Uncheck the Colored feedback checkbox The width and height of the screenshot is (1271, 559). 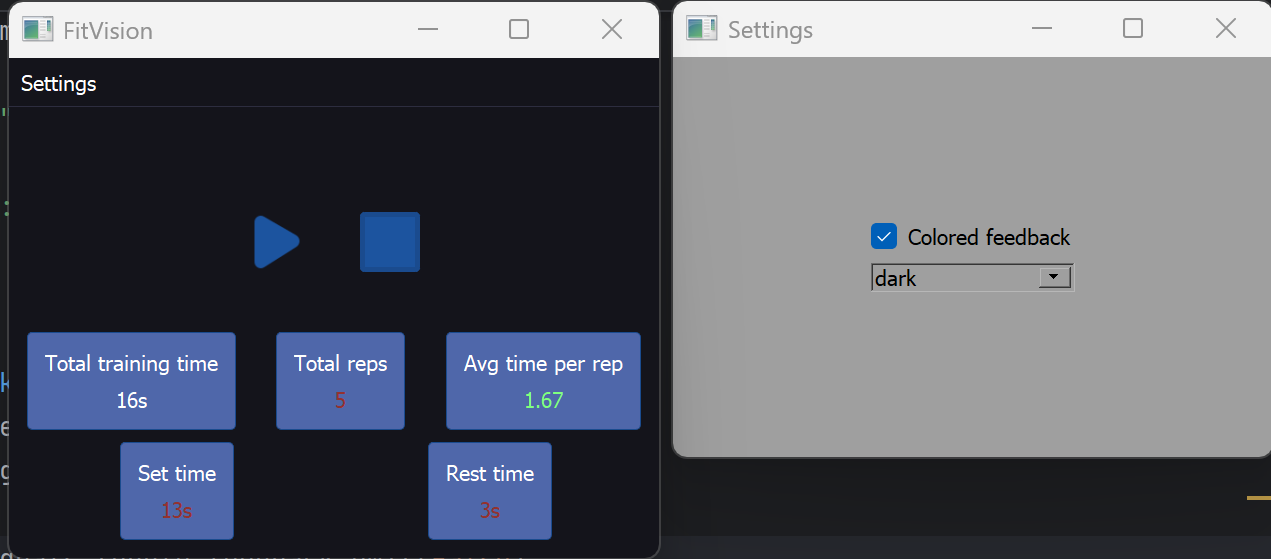click(x=884, y=237)
